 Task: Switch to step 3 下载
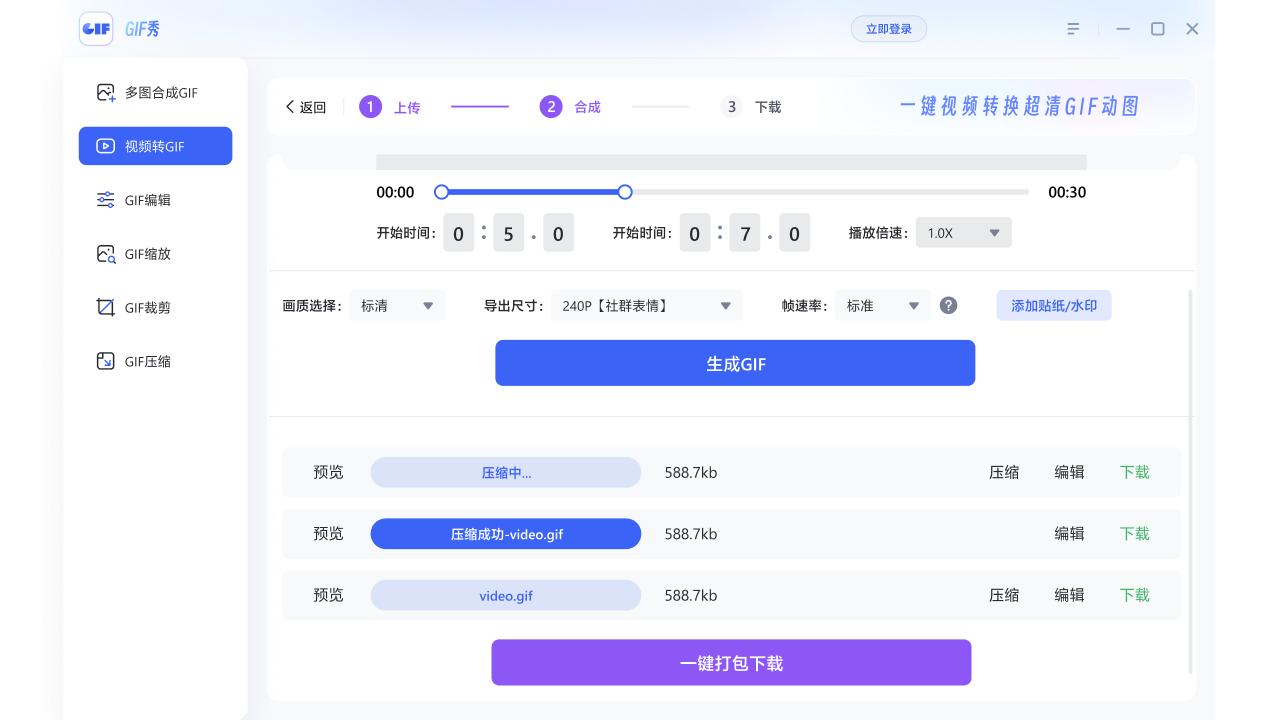(751, 107)
